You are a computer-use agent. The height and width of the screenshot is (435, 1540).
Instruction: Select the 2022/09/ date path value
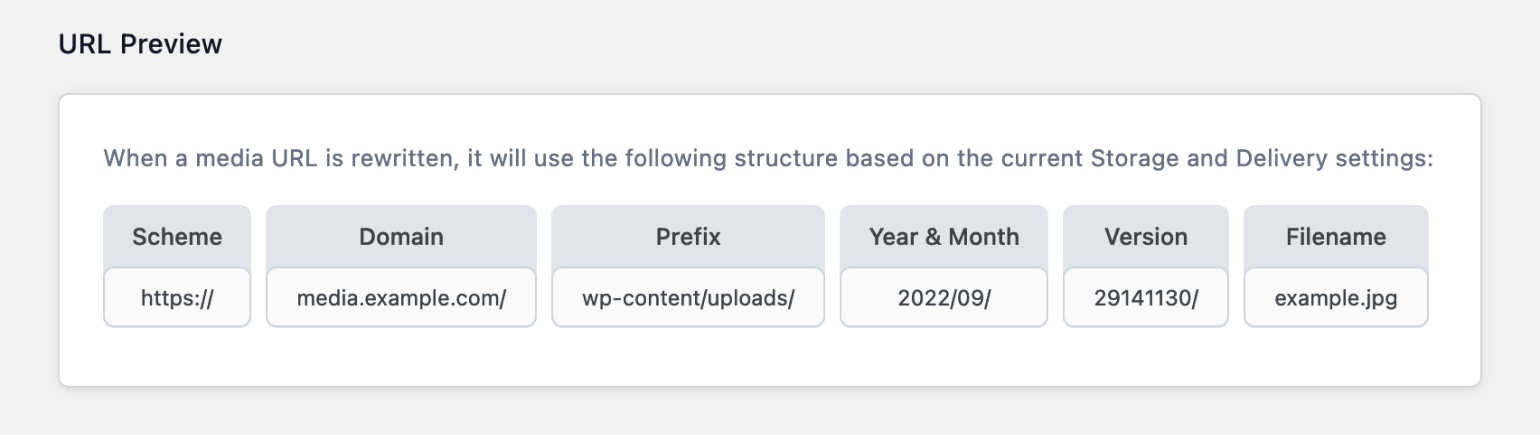coord(944,297)
